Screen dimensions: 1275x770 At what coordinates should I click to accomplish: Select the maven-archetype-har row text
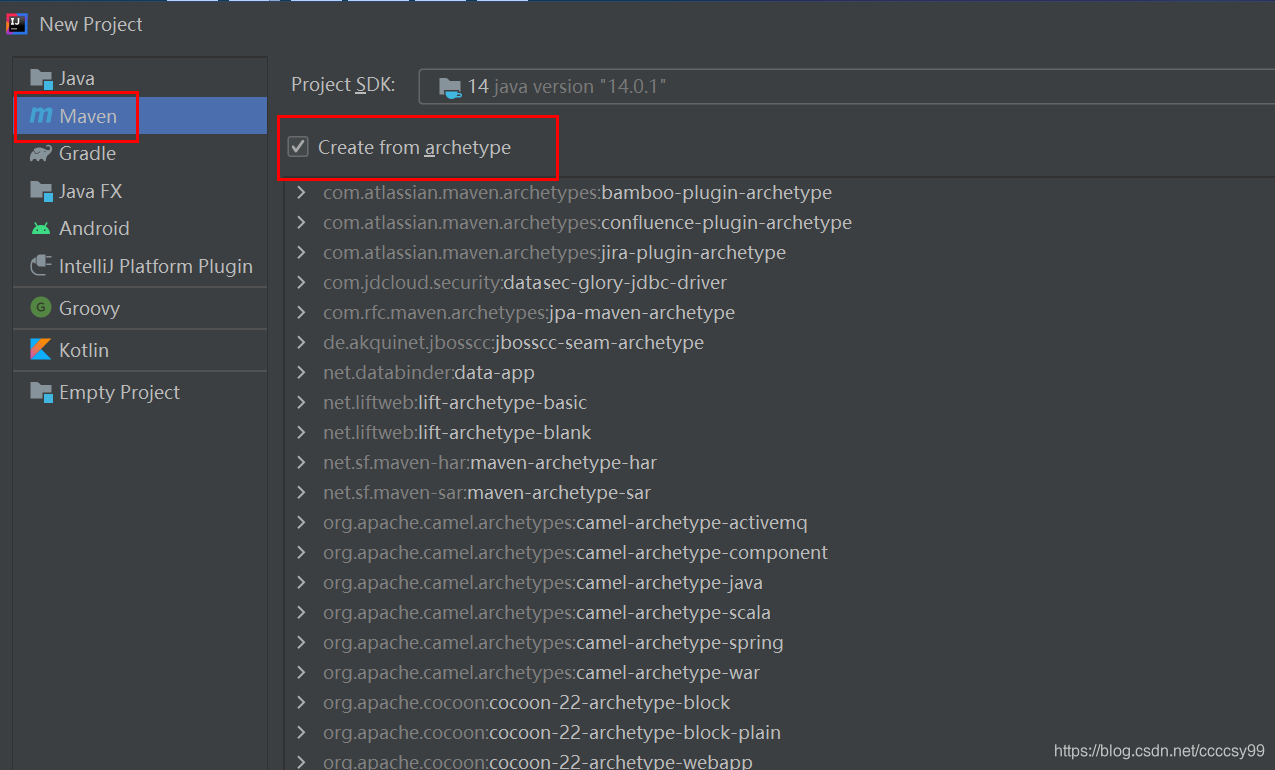(490, 463)
